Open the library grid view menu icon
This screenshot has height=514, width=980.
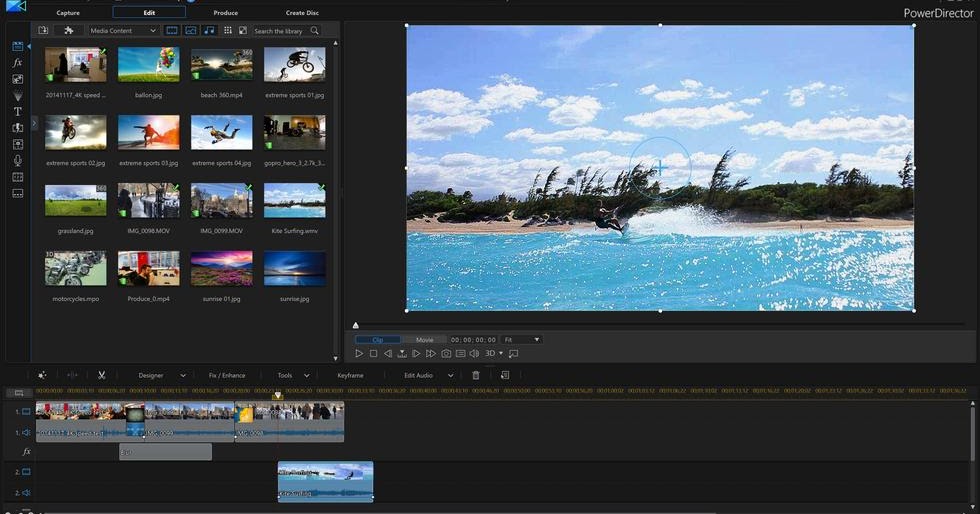(x=228, y=30)
